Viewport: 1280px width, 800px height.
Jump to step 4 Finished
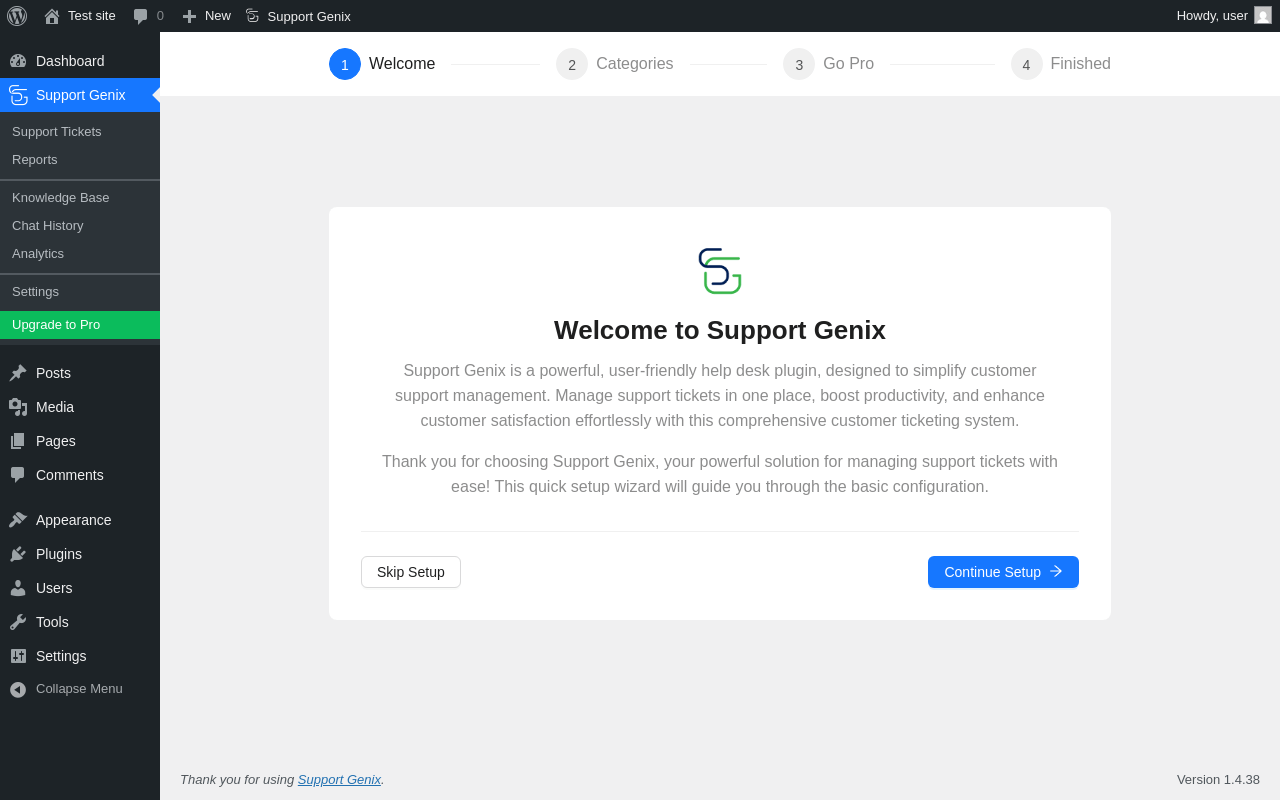coord(1061,64)
